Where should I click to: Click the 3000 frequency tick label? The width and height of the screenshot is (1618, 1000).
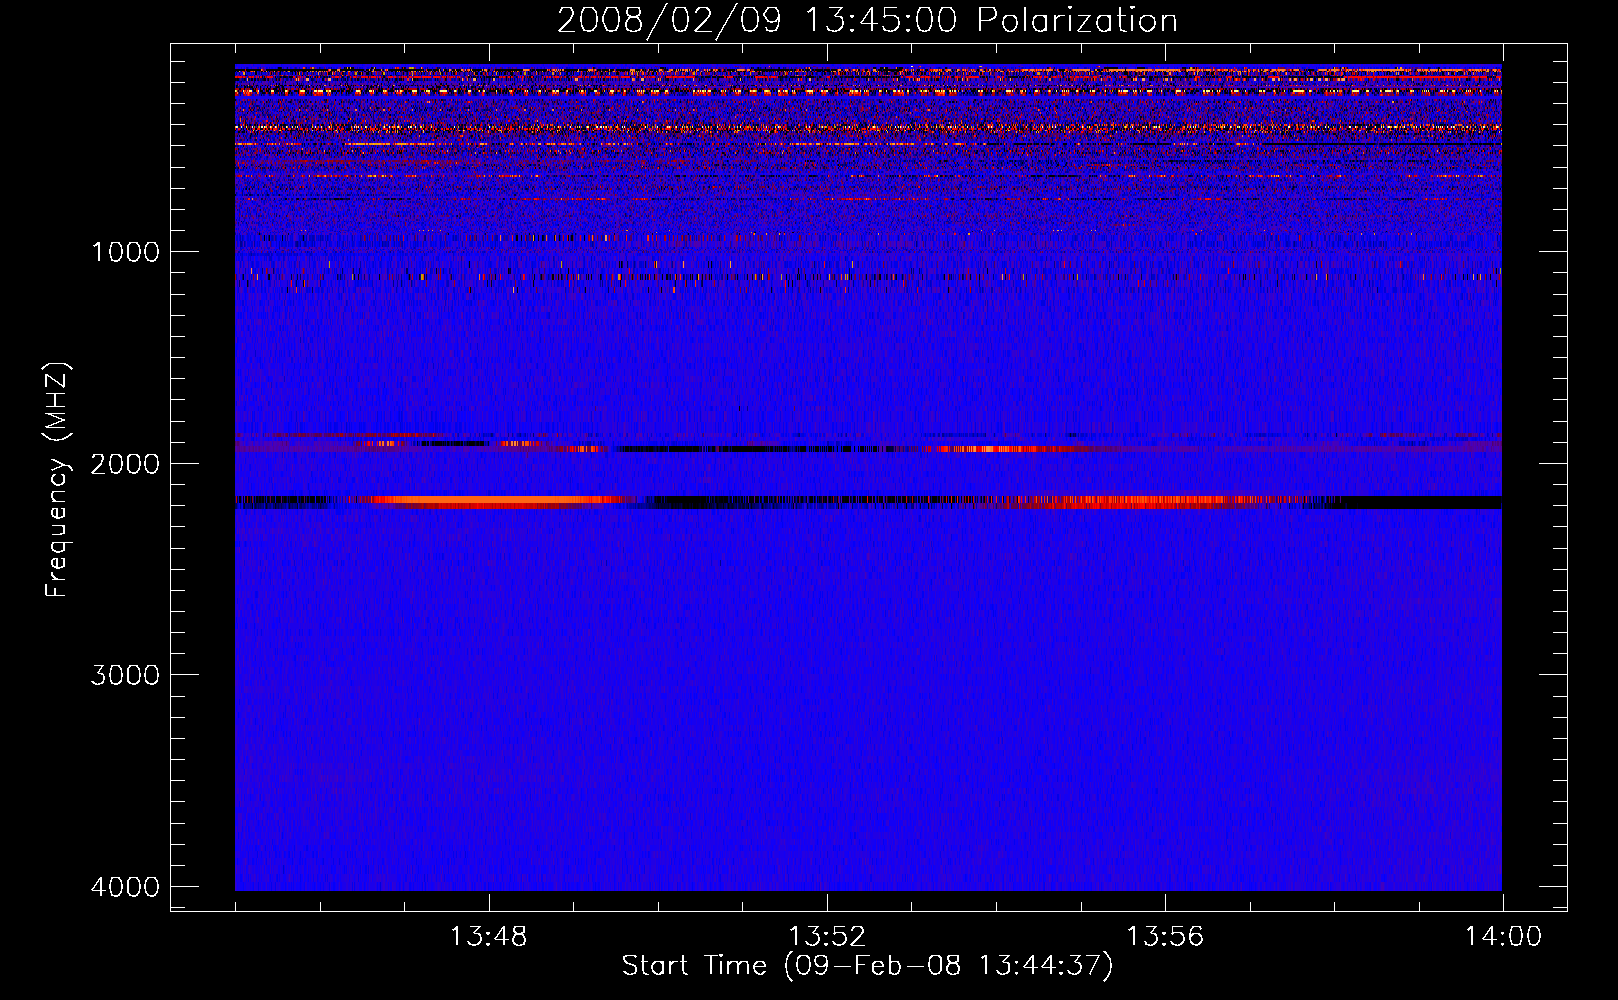pos(125,674)
